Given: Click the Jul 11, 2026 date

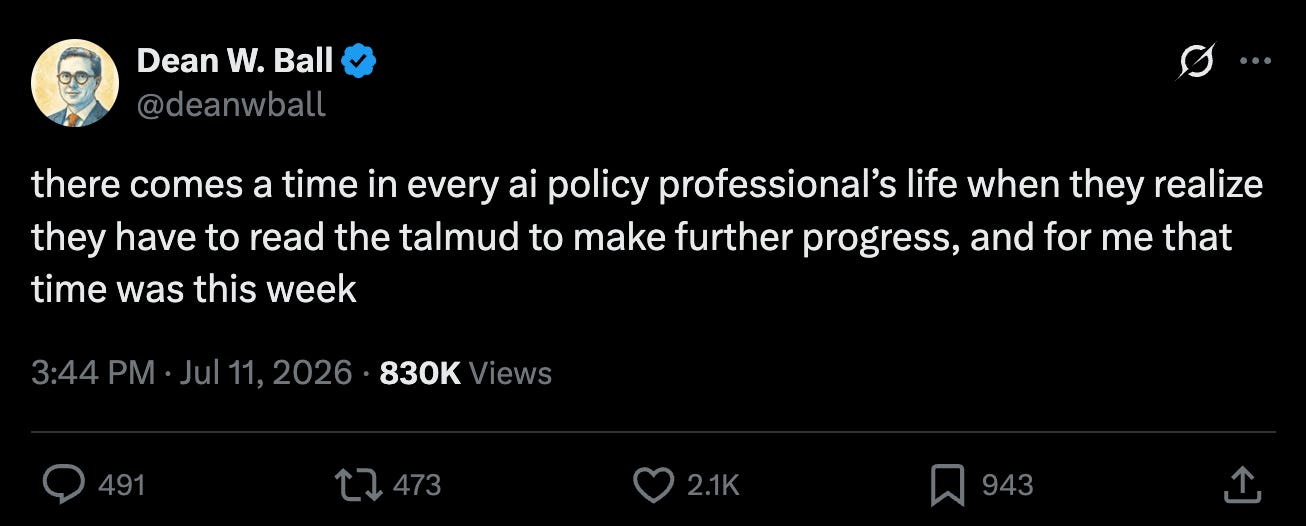Looking at the screenshot, I should coord(263,373).
